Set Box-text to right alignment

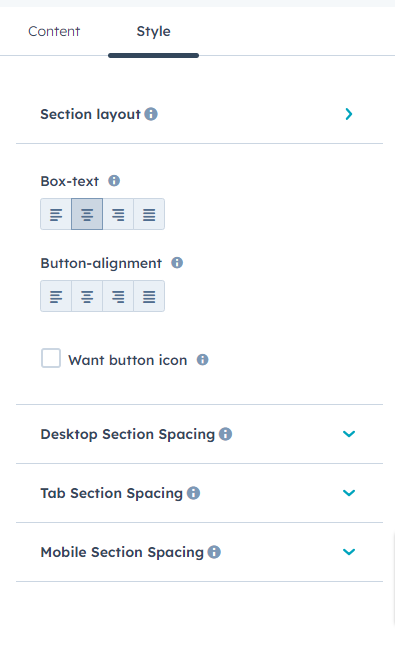click(118, 214)
